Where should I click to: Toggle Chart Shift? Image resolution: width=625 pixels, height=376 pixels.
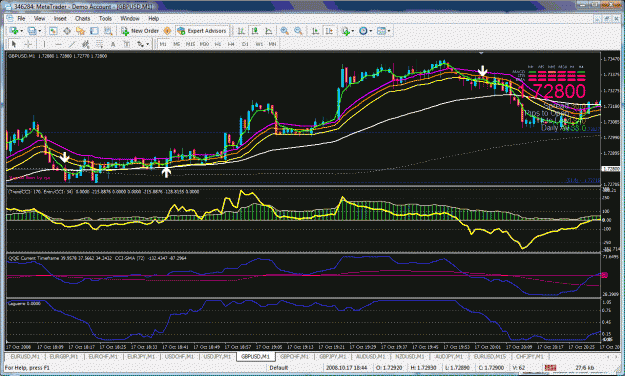point(329,31)
